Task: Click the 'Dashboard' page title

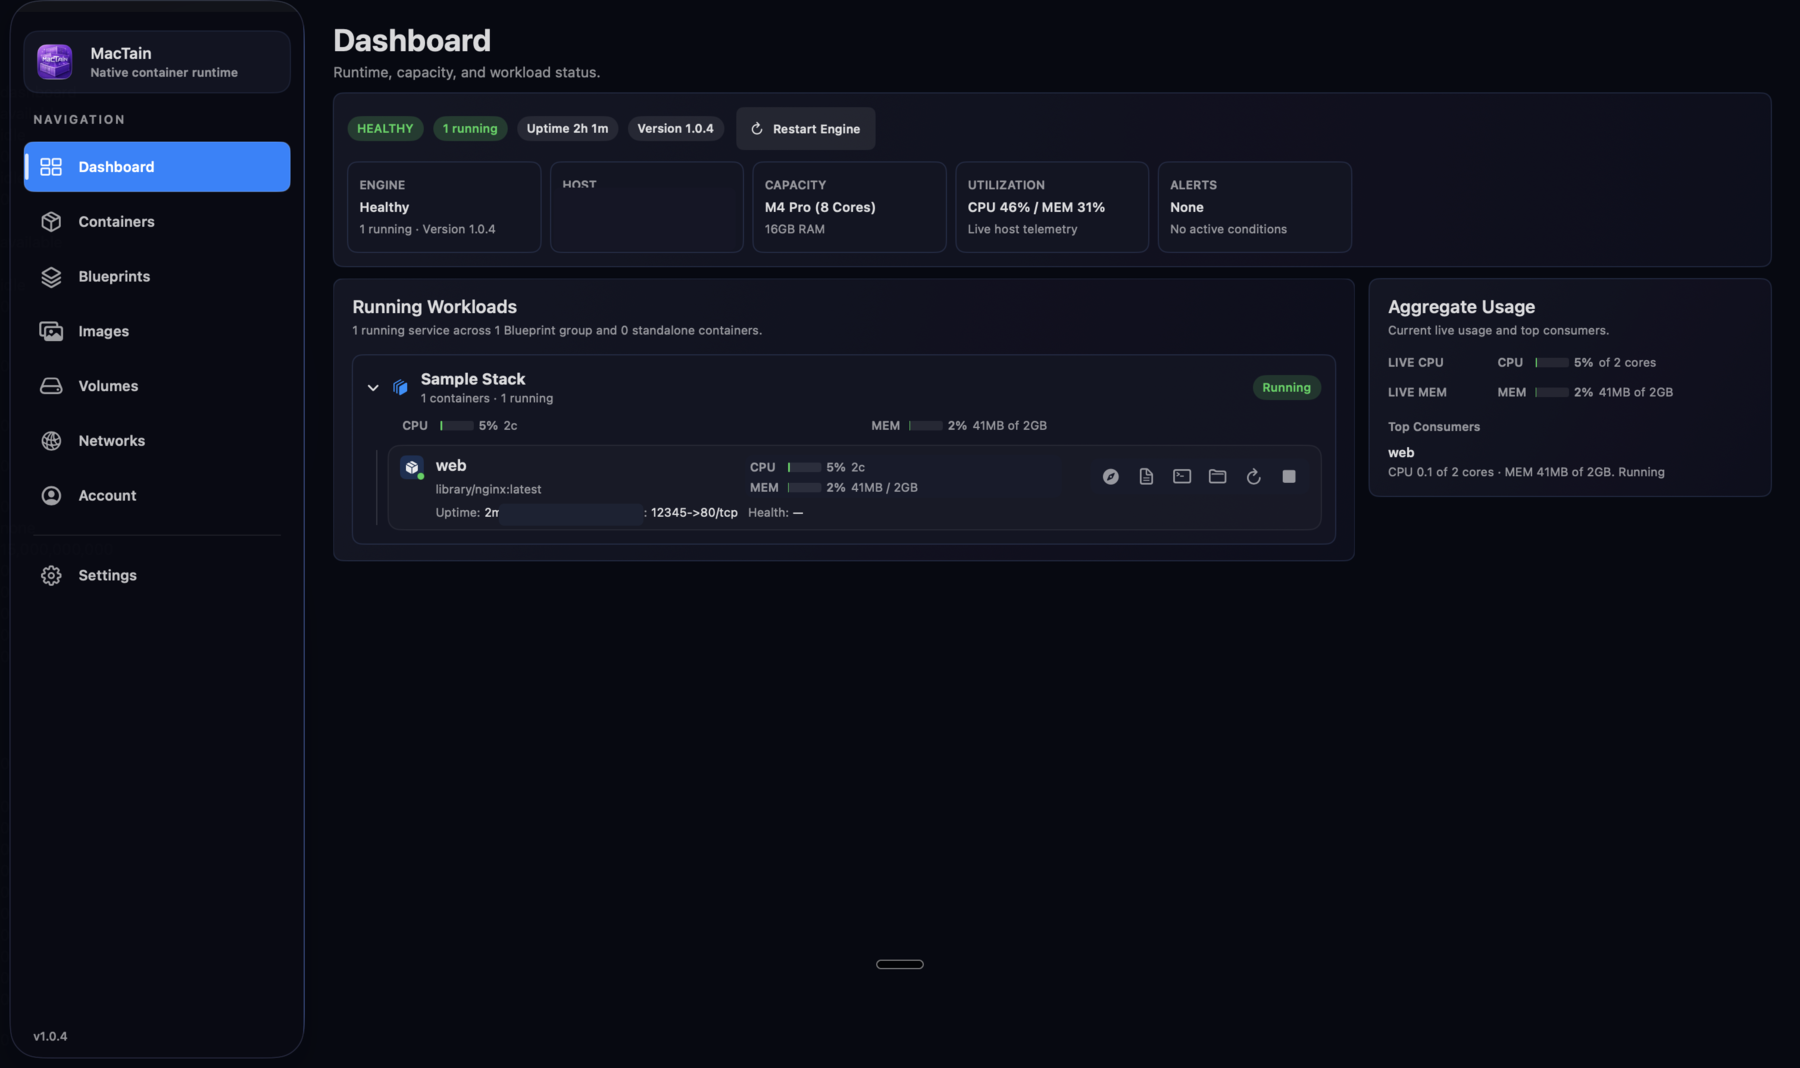Action: coord(412,41)
